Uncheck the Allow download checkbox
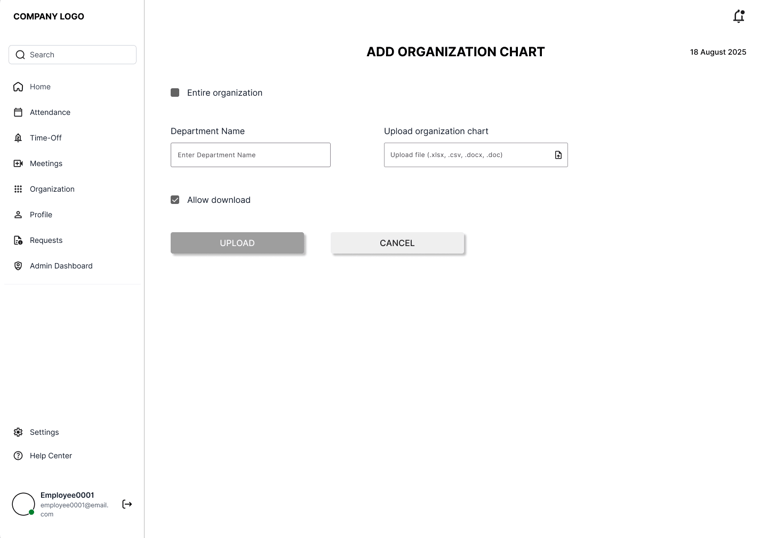The width and height of the screenshot is (768, 538). click(175, 200)
